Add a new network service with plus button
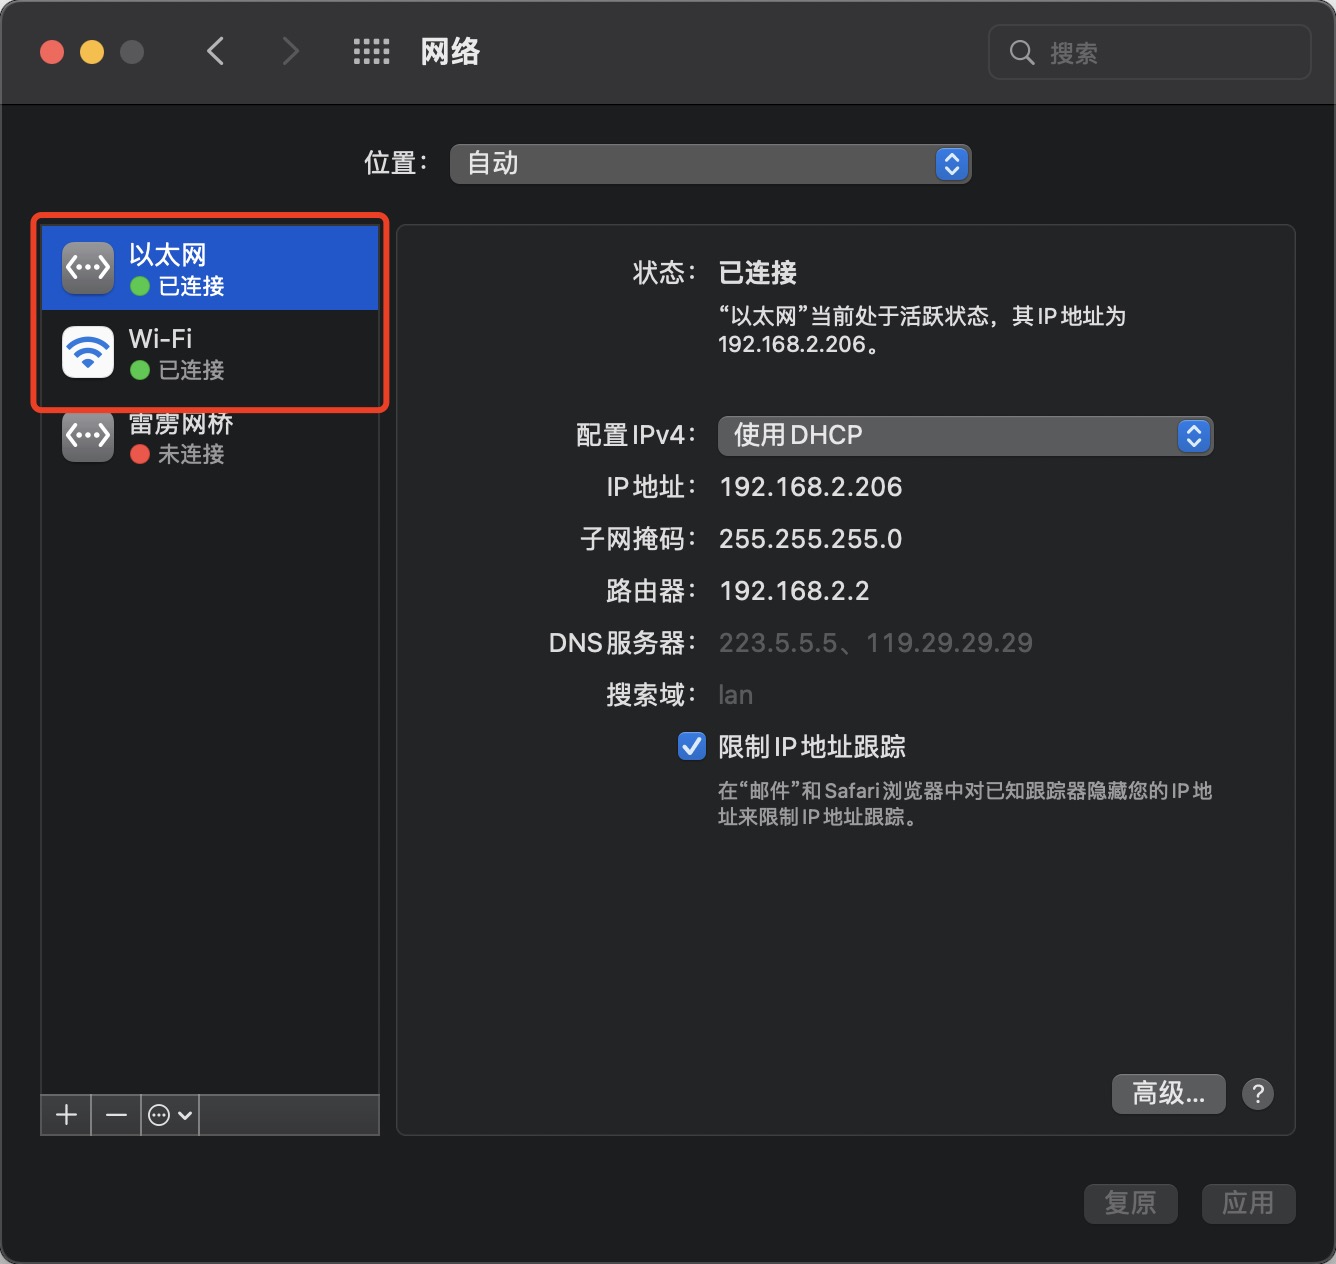 pyautogui.click(x=64, y=1114)
